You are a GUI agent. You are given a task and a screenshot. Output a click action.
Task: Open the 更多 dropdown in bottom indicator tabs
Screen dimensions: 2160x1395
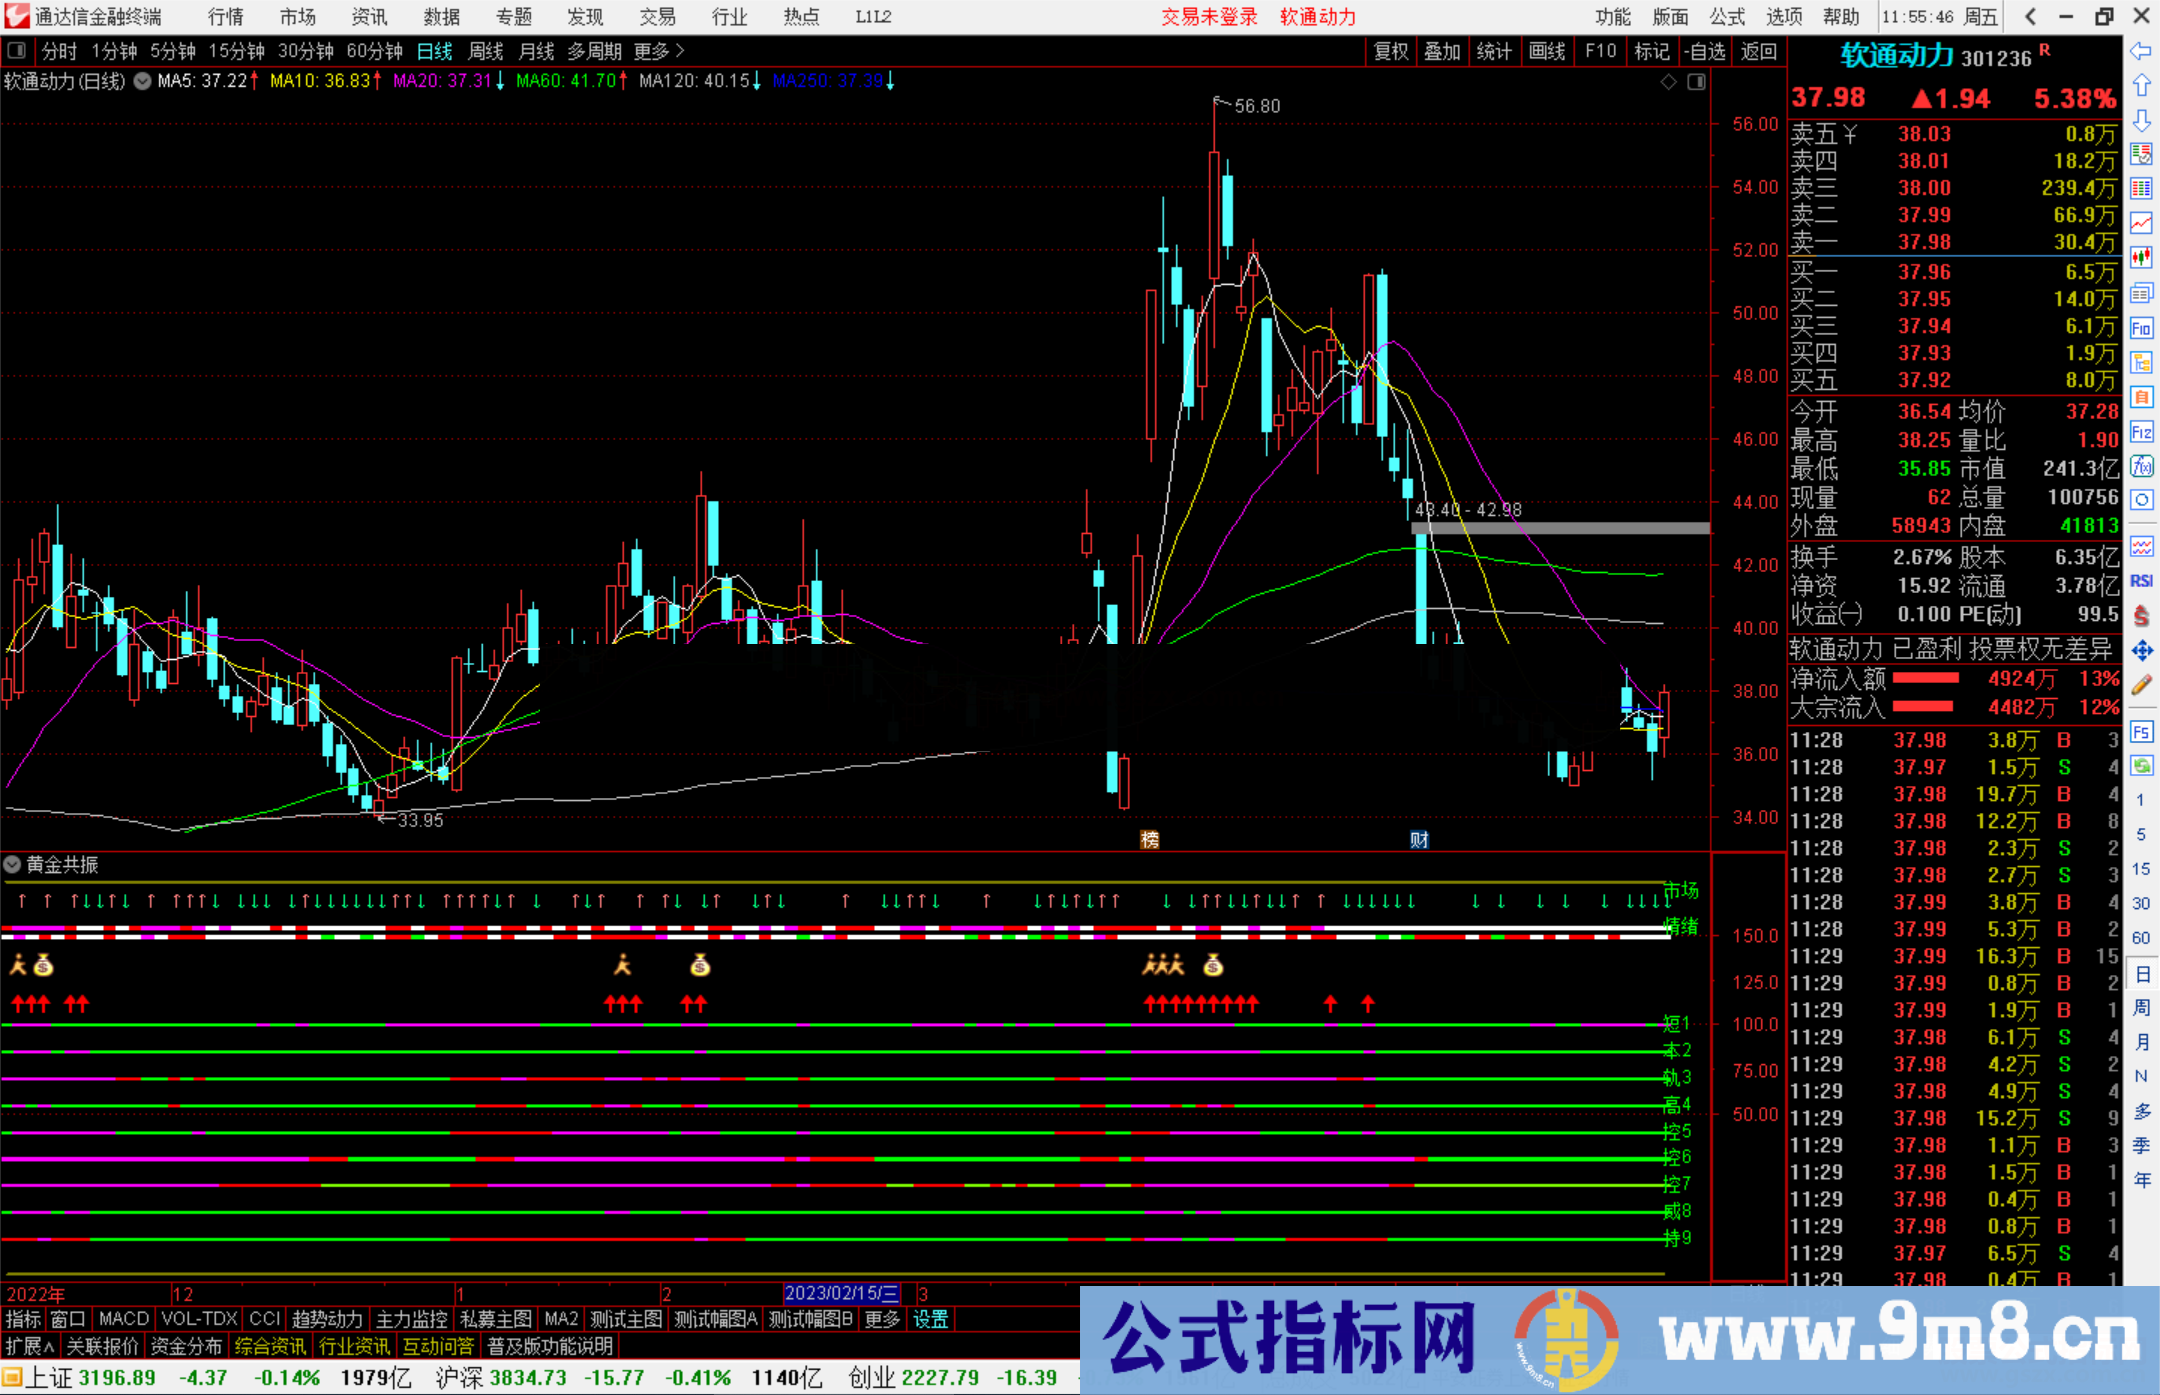coord(880,1319)
